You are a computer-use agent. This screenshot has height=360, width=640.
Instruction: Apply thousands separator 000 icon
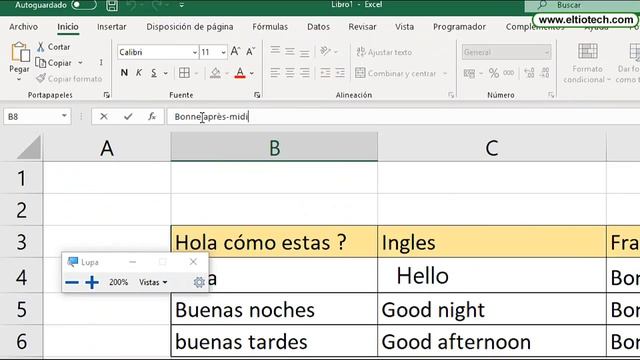click(509, 73)
